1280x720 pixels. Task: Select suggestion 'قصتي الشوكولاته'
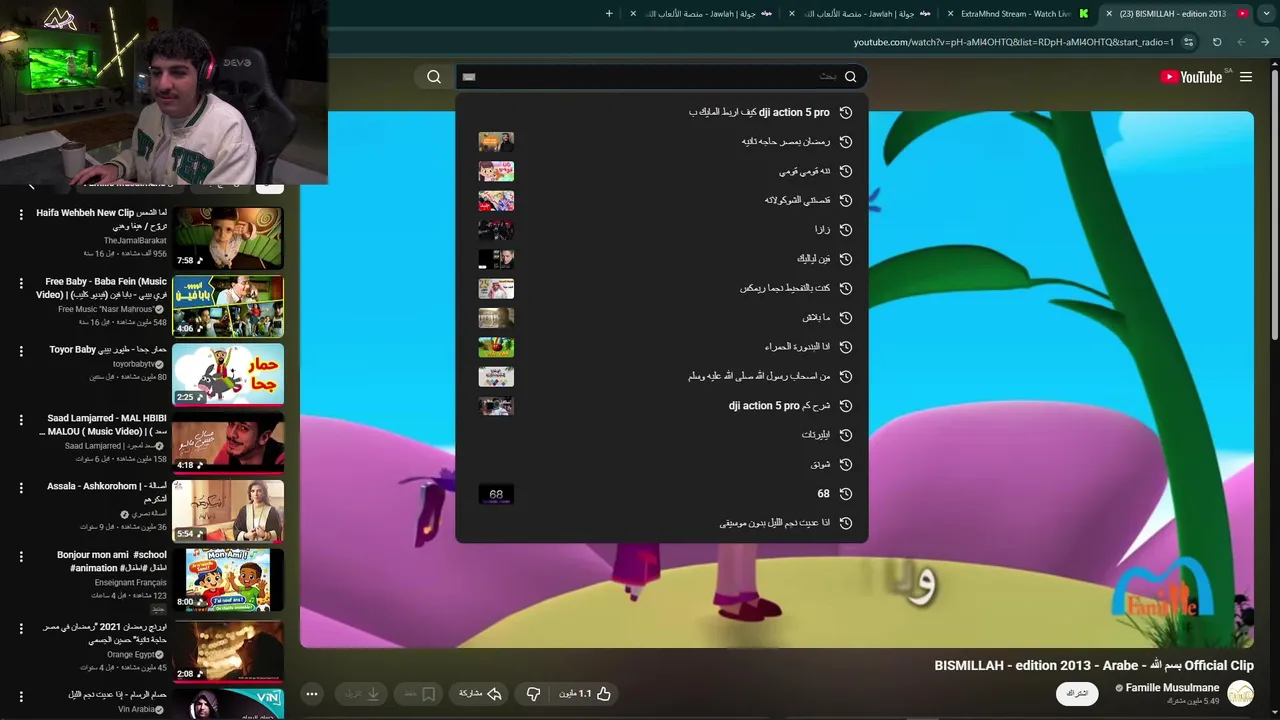[x=797, y=200]
